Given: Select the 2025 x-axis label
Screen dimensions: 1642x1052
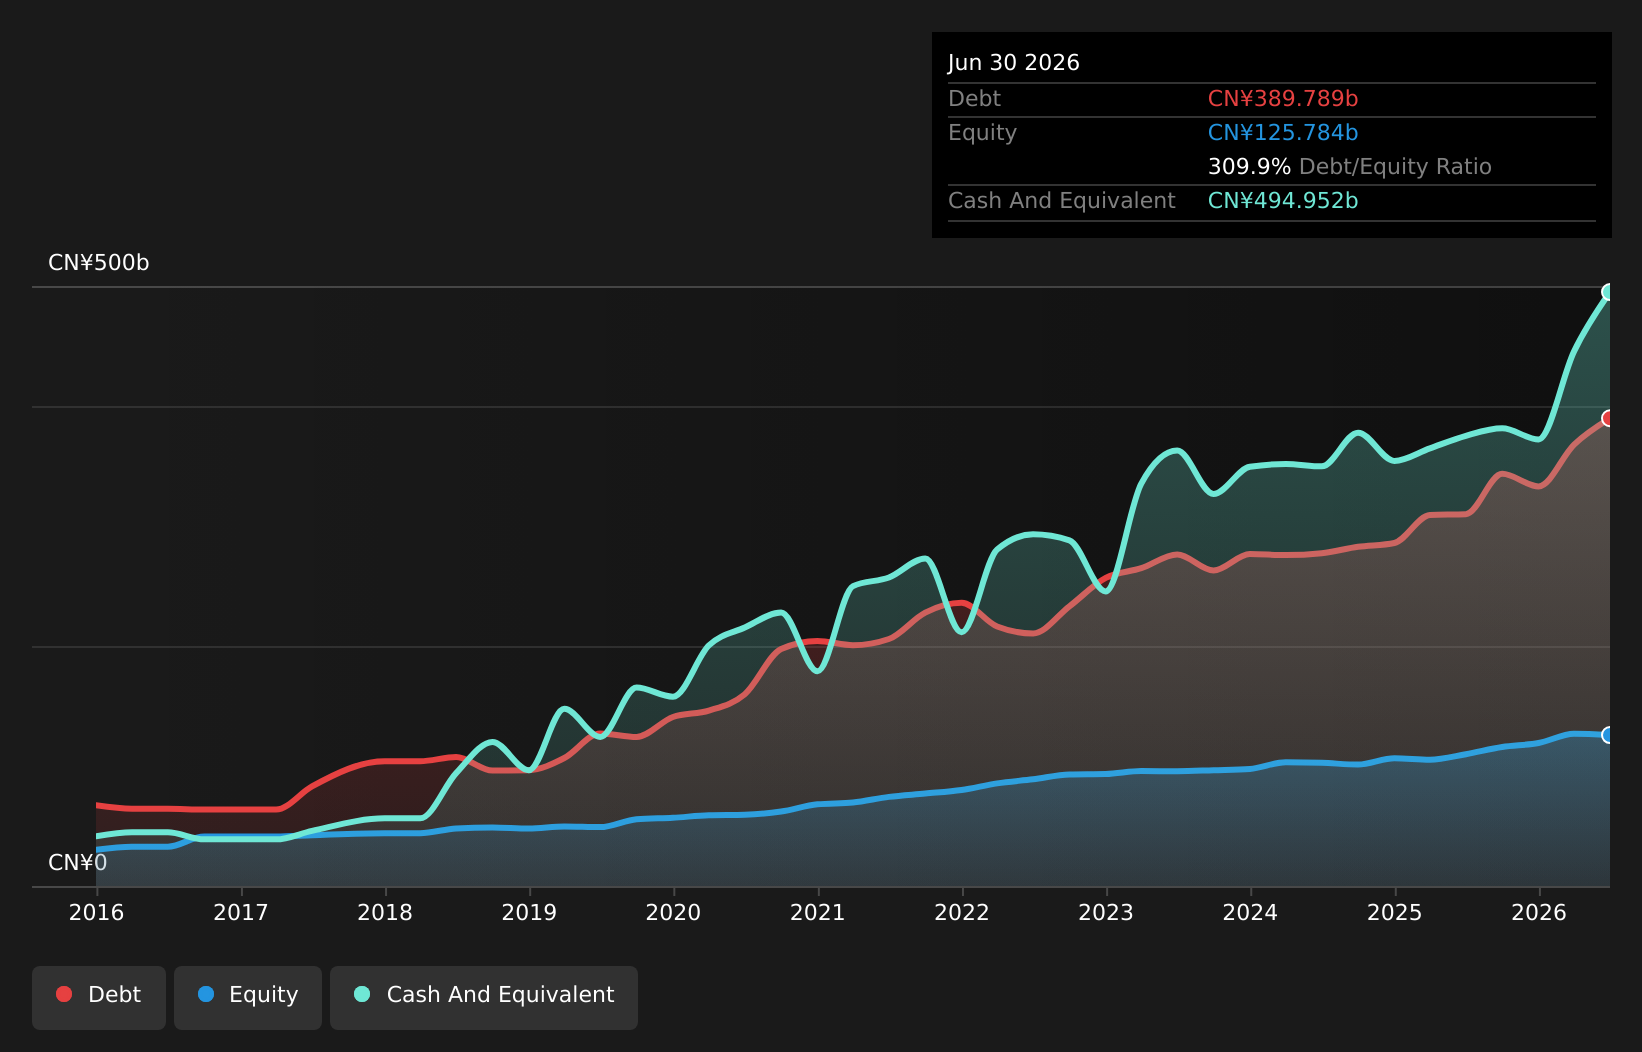Looking at the screenshot, I should [x=1395, y=912].
